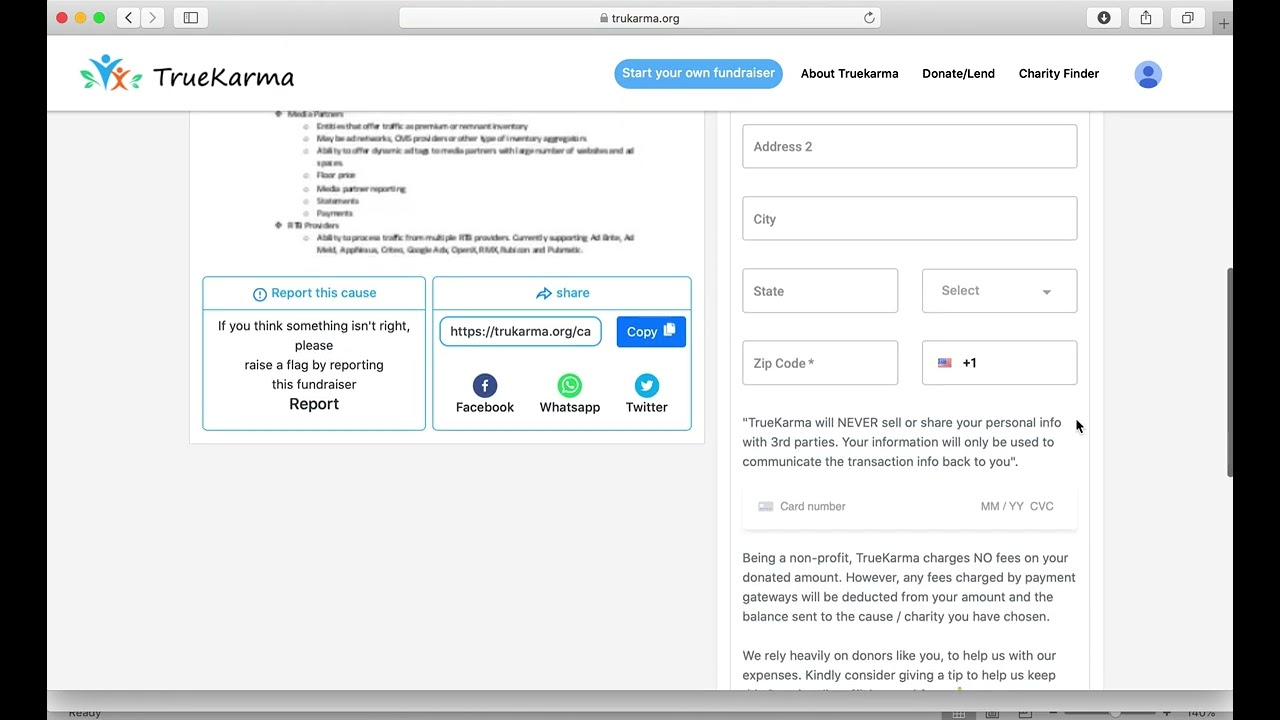Open the Charity Finder page
This screenshot has height=720, width=1280.
1059,74
